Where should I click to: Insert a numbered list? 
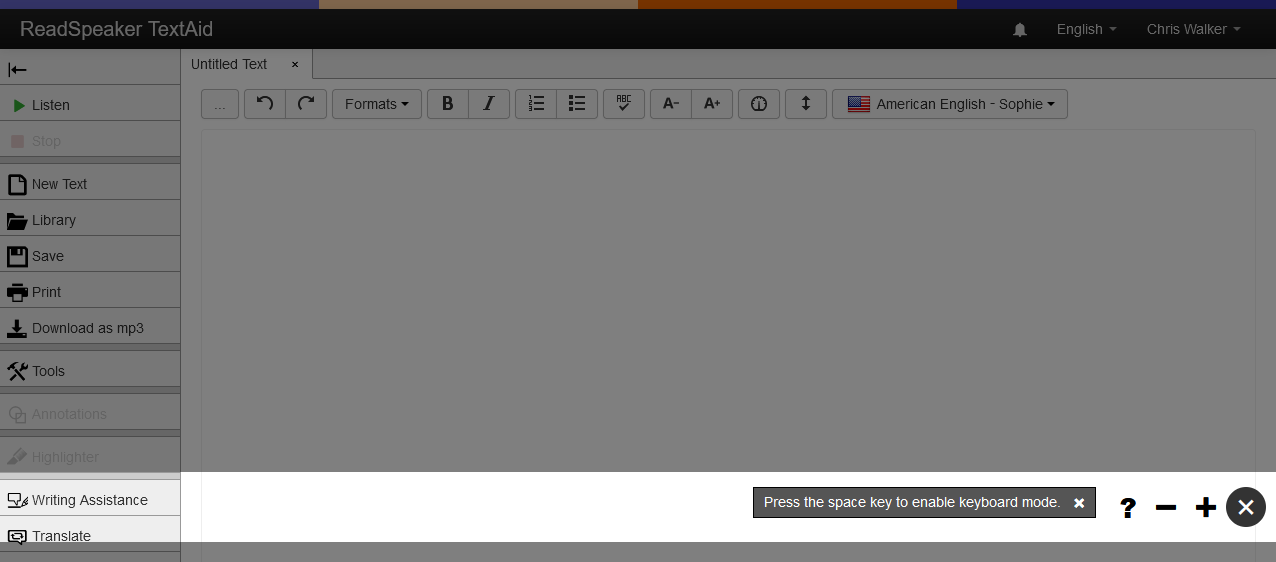pyautogui.click(x=536, y=104)
